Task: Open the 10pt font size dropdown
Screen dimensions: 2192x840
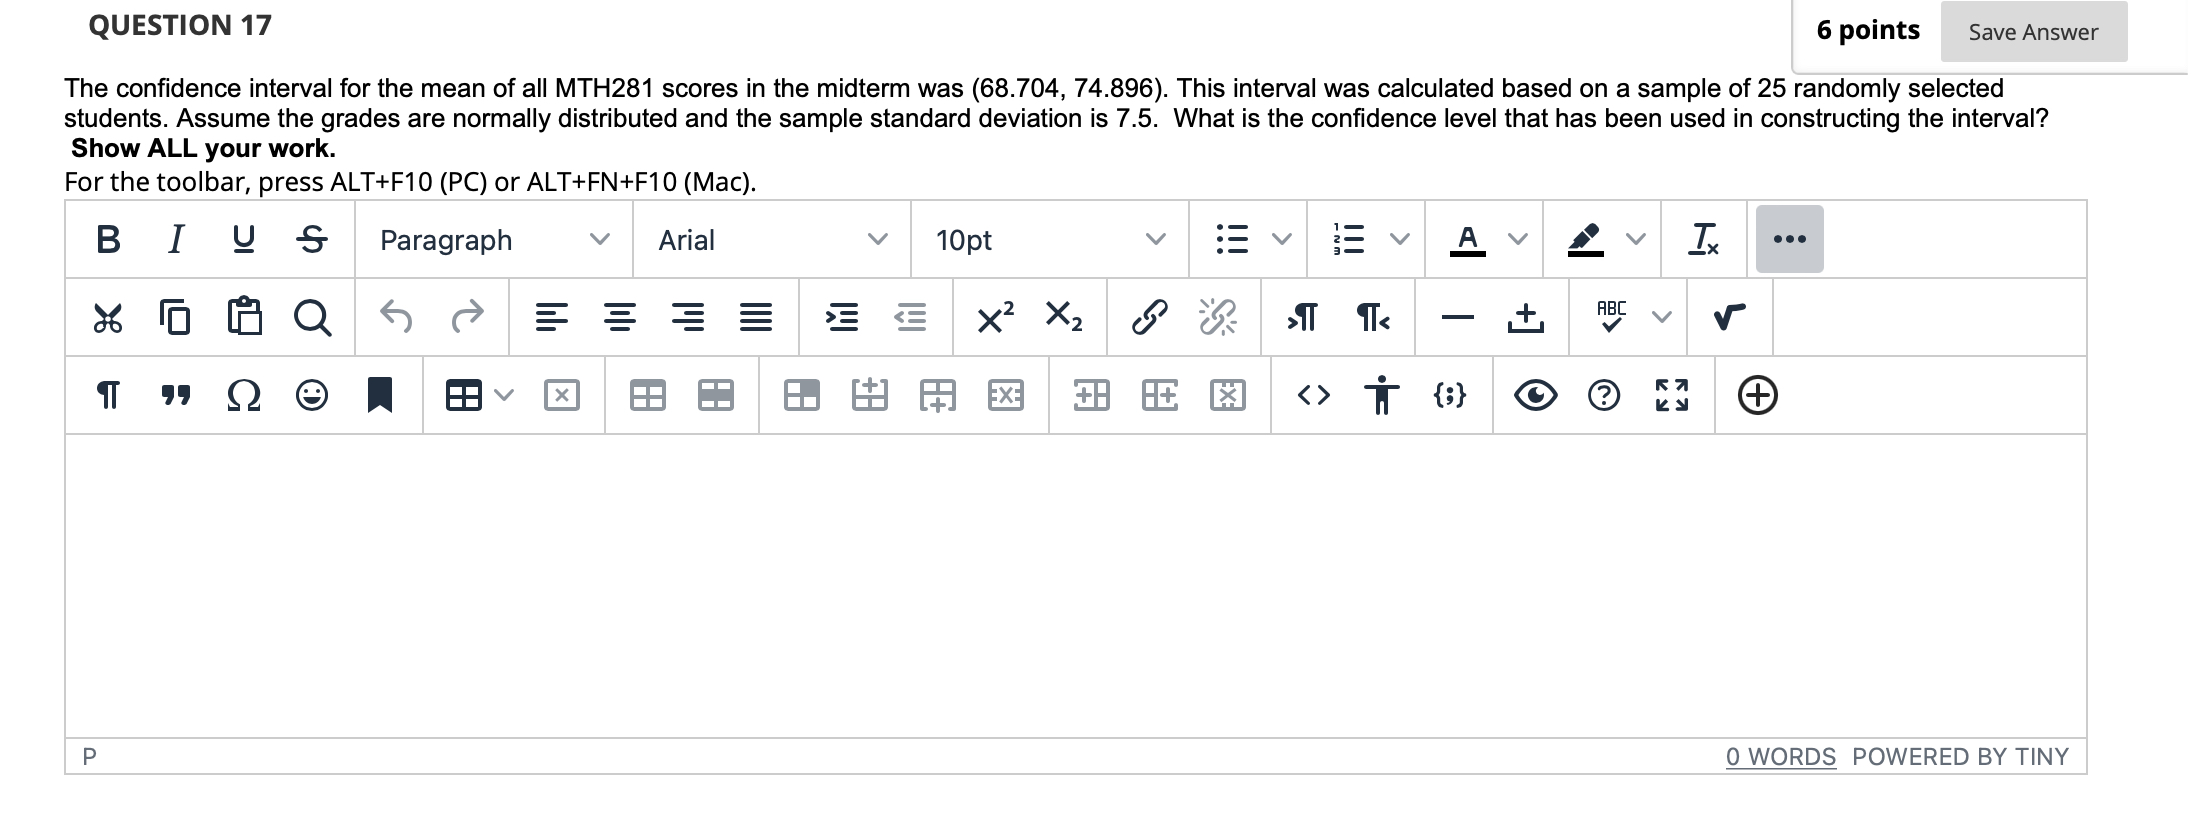Action: 1050,240
